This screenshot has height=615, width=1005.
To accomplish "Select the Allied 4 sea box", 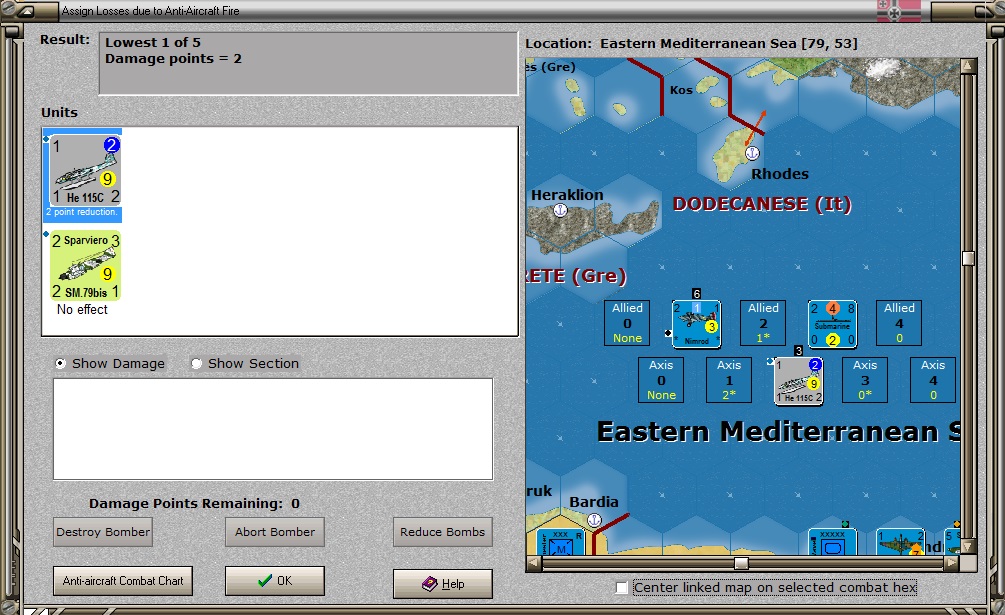I will [x=899, y=323].
